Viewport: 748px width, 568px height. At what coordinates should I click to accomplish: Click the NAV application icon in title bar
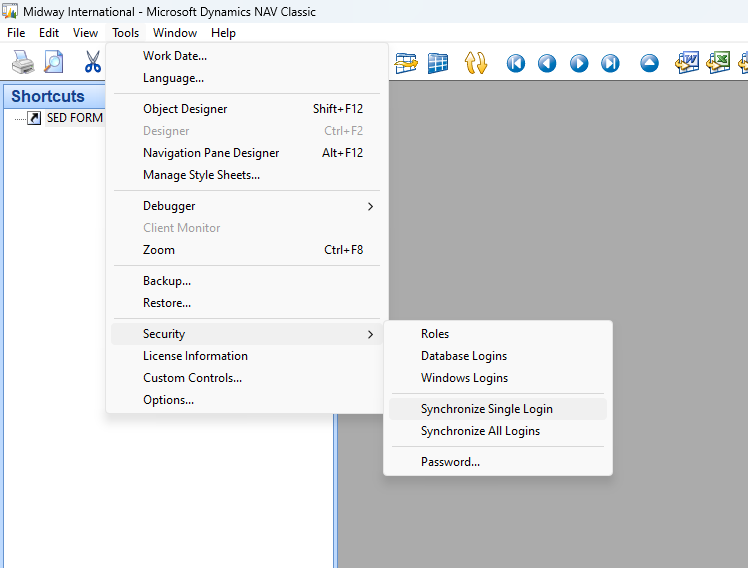point(10,11)
